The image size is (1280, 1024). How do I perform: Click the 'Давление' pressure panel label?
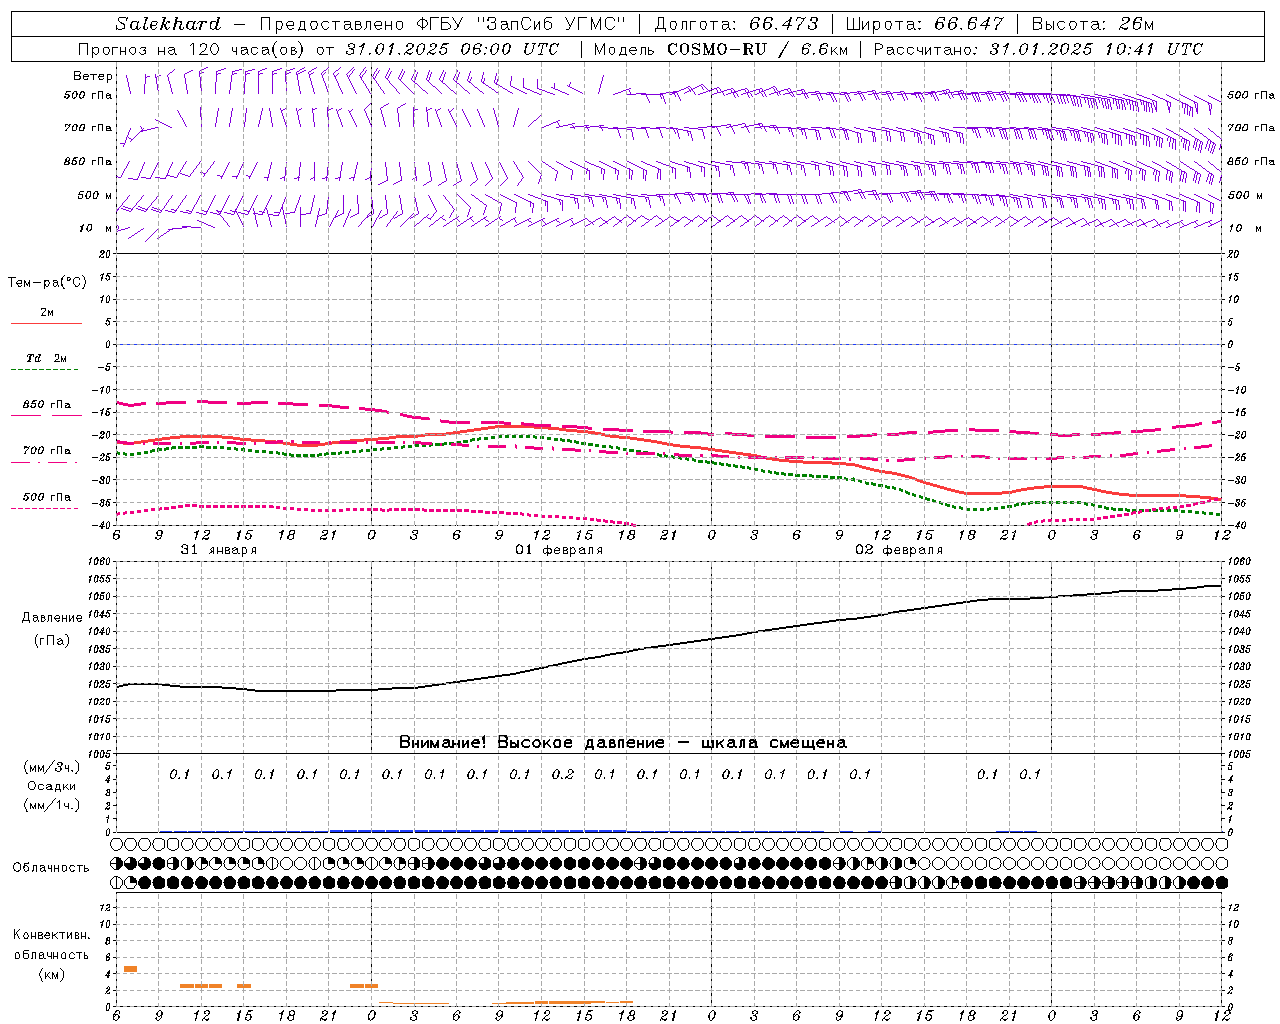point(52,618)
